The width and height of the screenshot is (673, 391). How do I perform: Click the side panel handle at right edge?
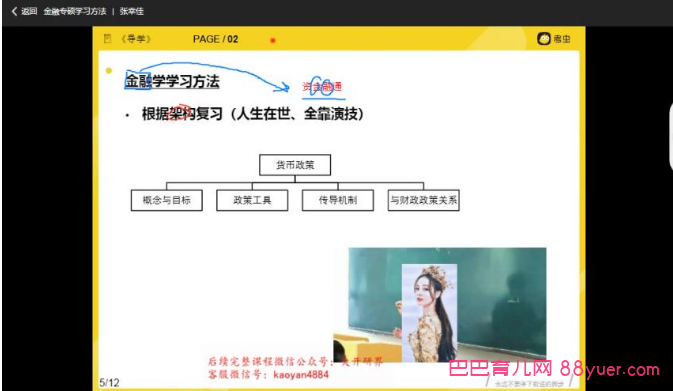click(x=671, y=136)
